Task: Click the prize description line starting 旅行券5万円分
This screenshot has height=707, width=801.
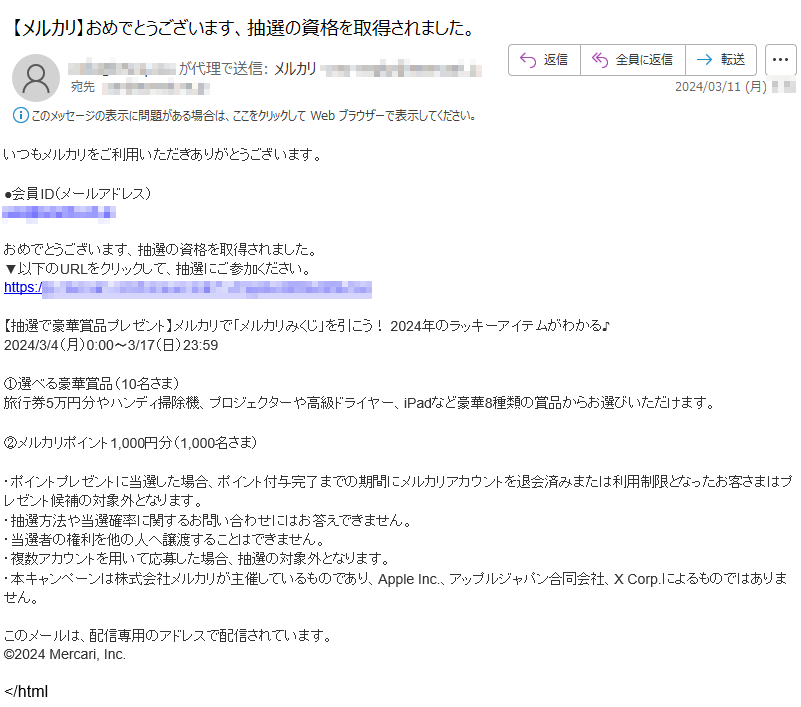Action: point(359,403)
